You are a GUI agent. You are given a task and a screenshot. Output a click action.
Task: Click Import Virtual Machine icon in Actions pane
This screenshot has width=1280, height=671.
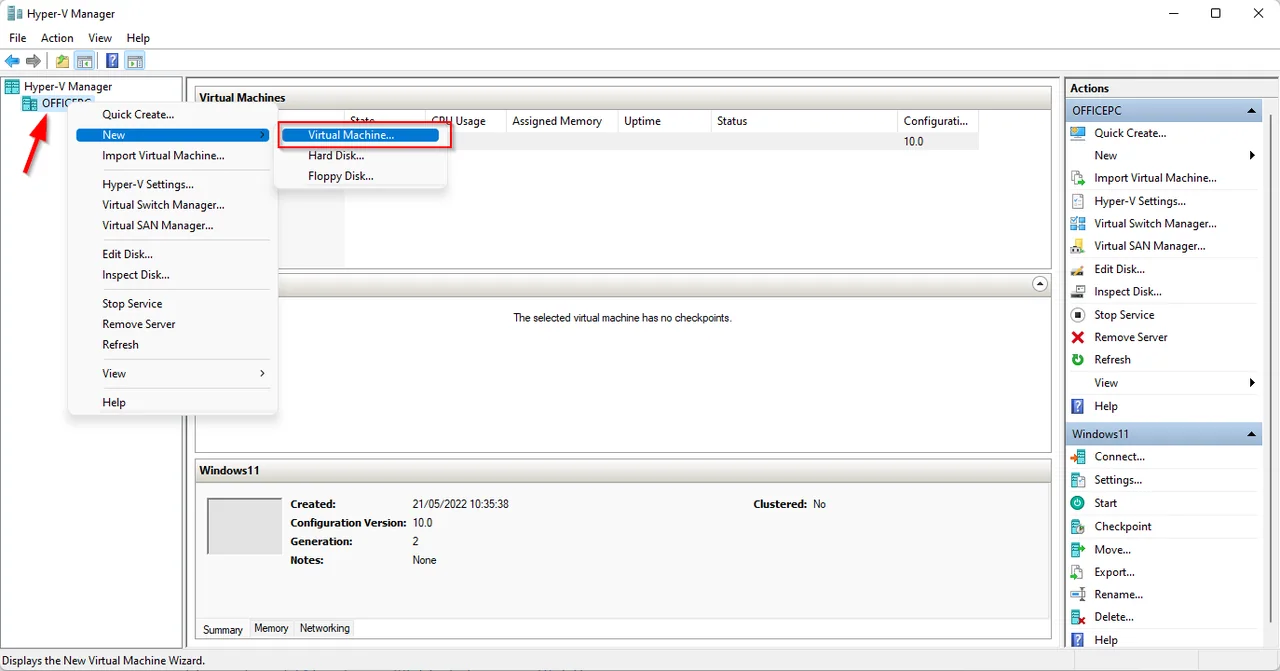click(x=1078, y=178)
